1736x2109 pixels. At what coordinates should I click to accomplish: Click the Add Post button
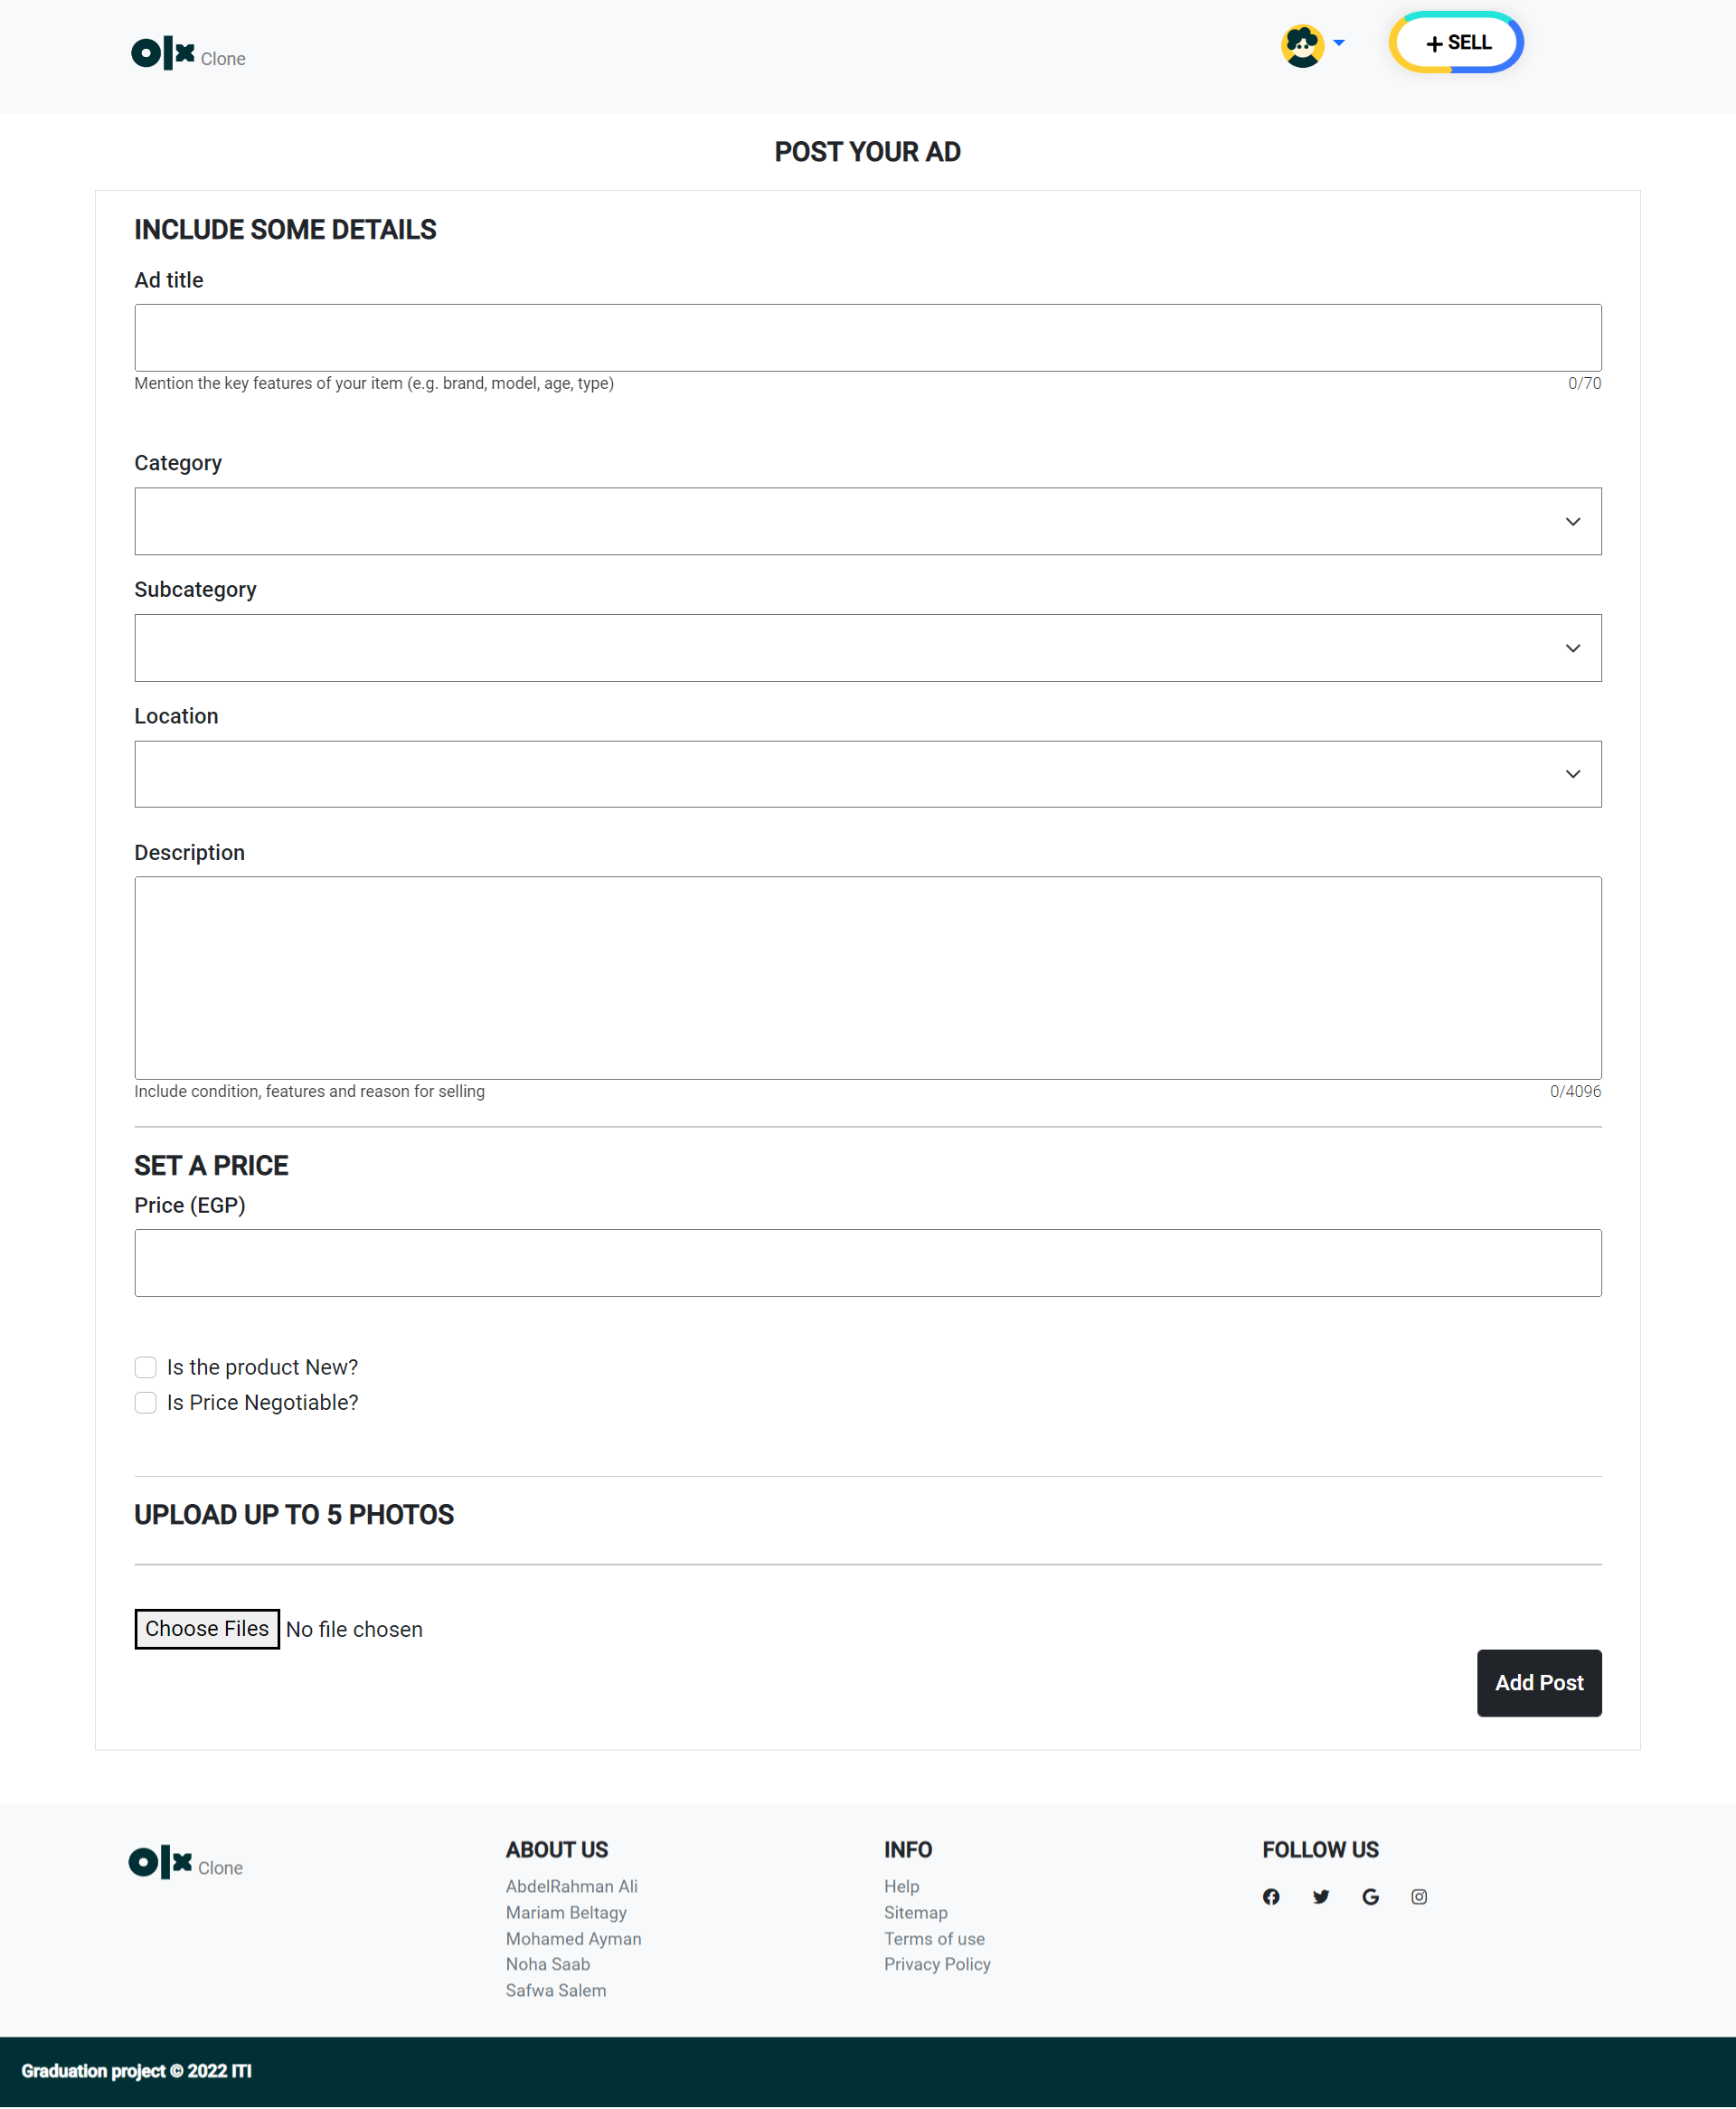click(x=1538, y=1683)
